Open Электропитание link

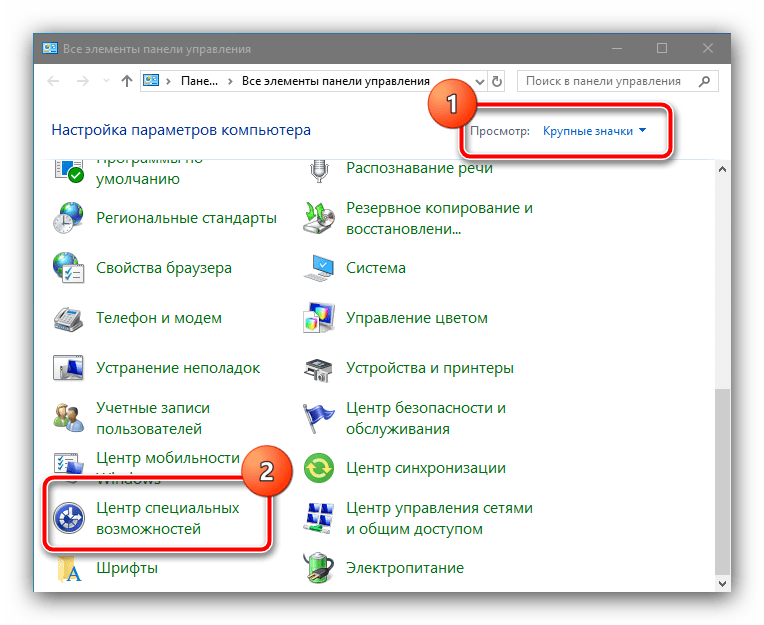(404, 568)
